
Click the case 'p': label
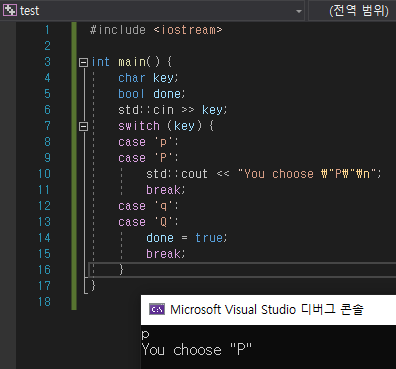click(148, 142)
